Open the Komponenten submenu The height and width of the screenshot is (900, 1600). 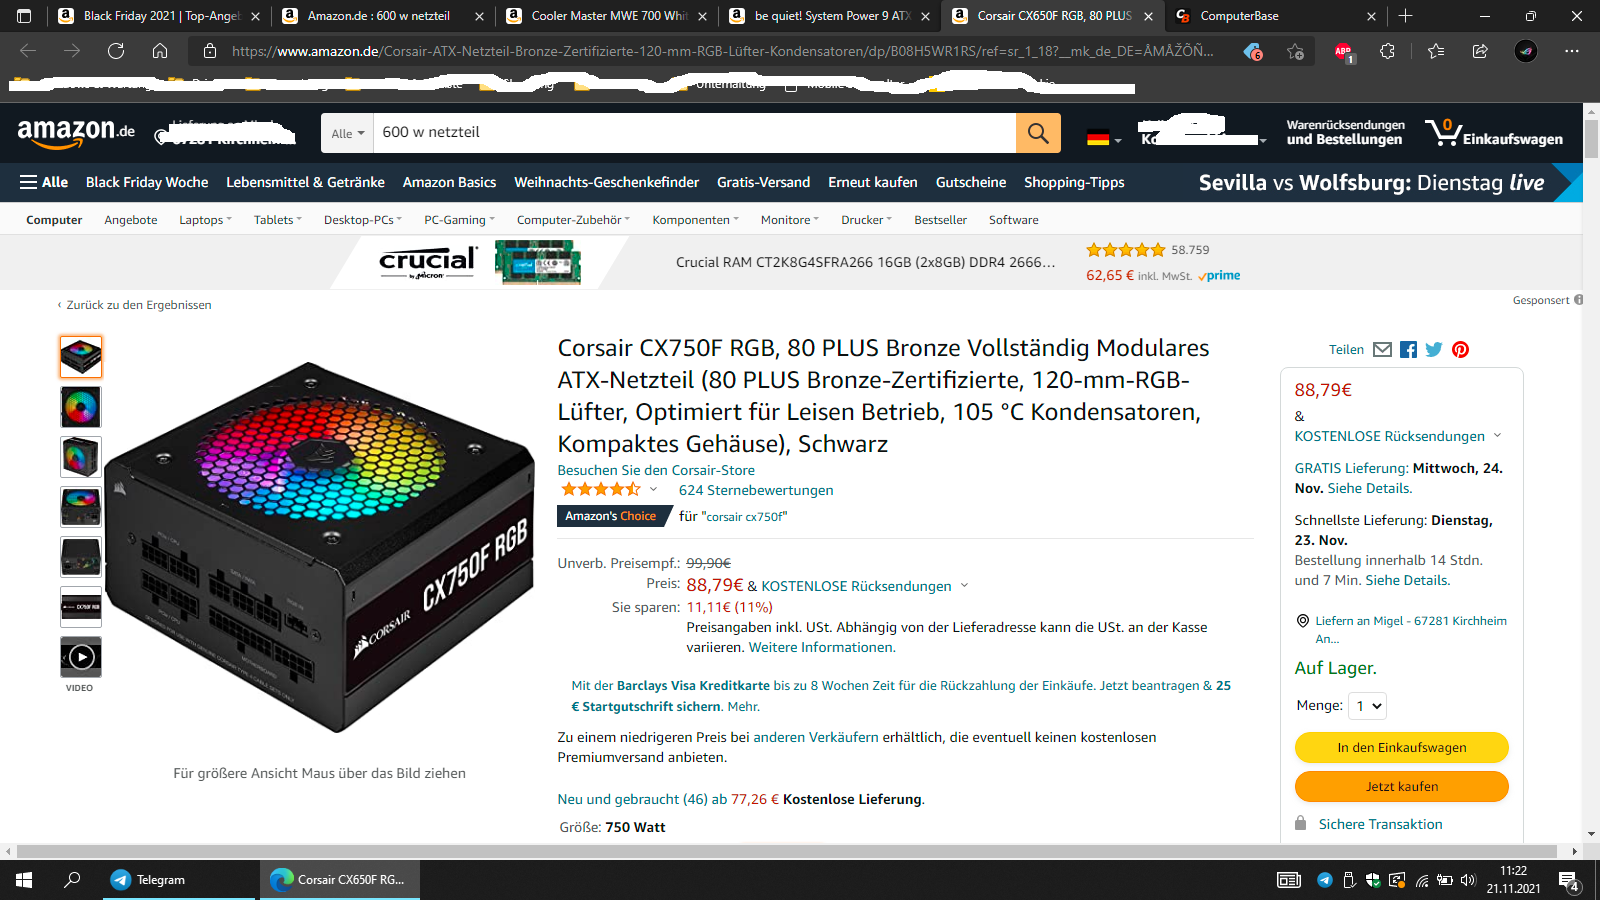tap(695, 220)
